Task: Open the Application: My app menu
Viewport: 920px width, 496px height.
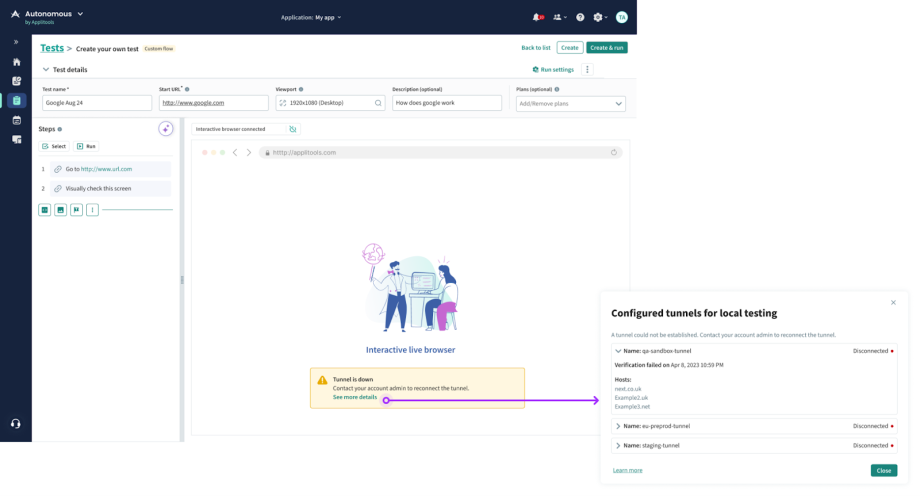Action: (x=311, y=17)
